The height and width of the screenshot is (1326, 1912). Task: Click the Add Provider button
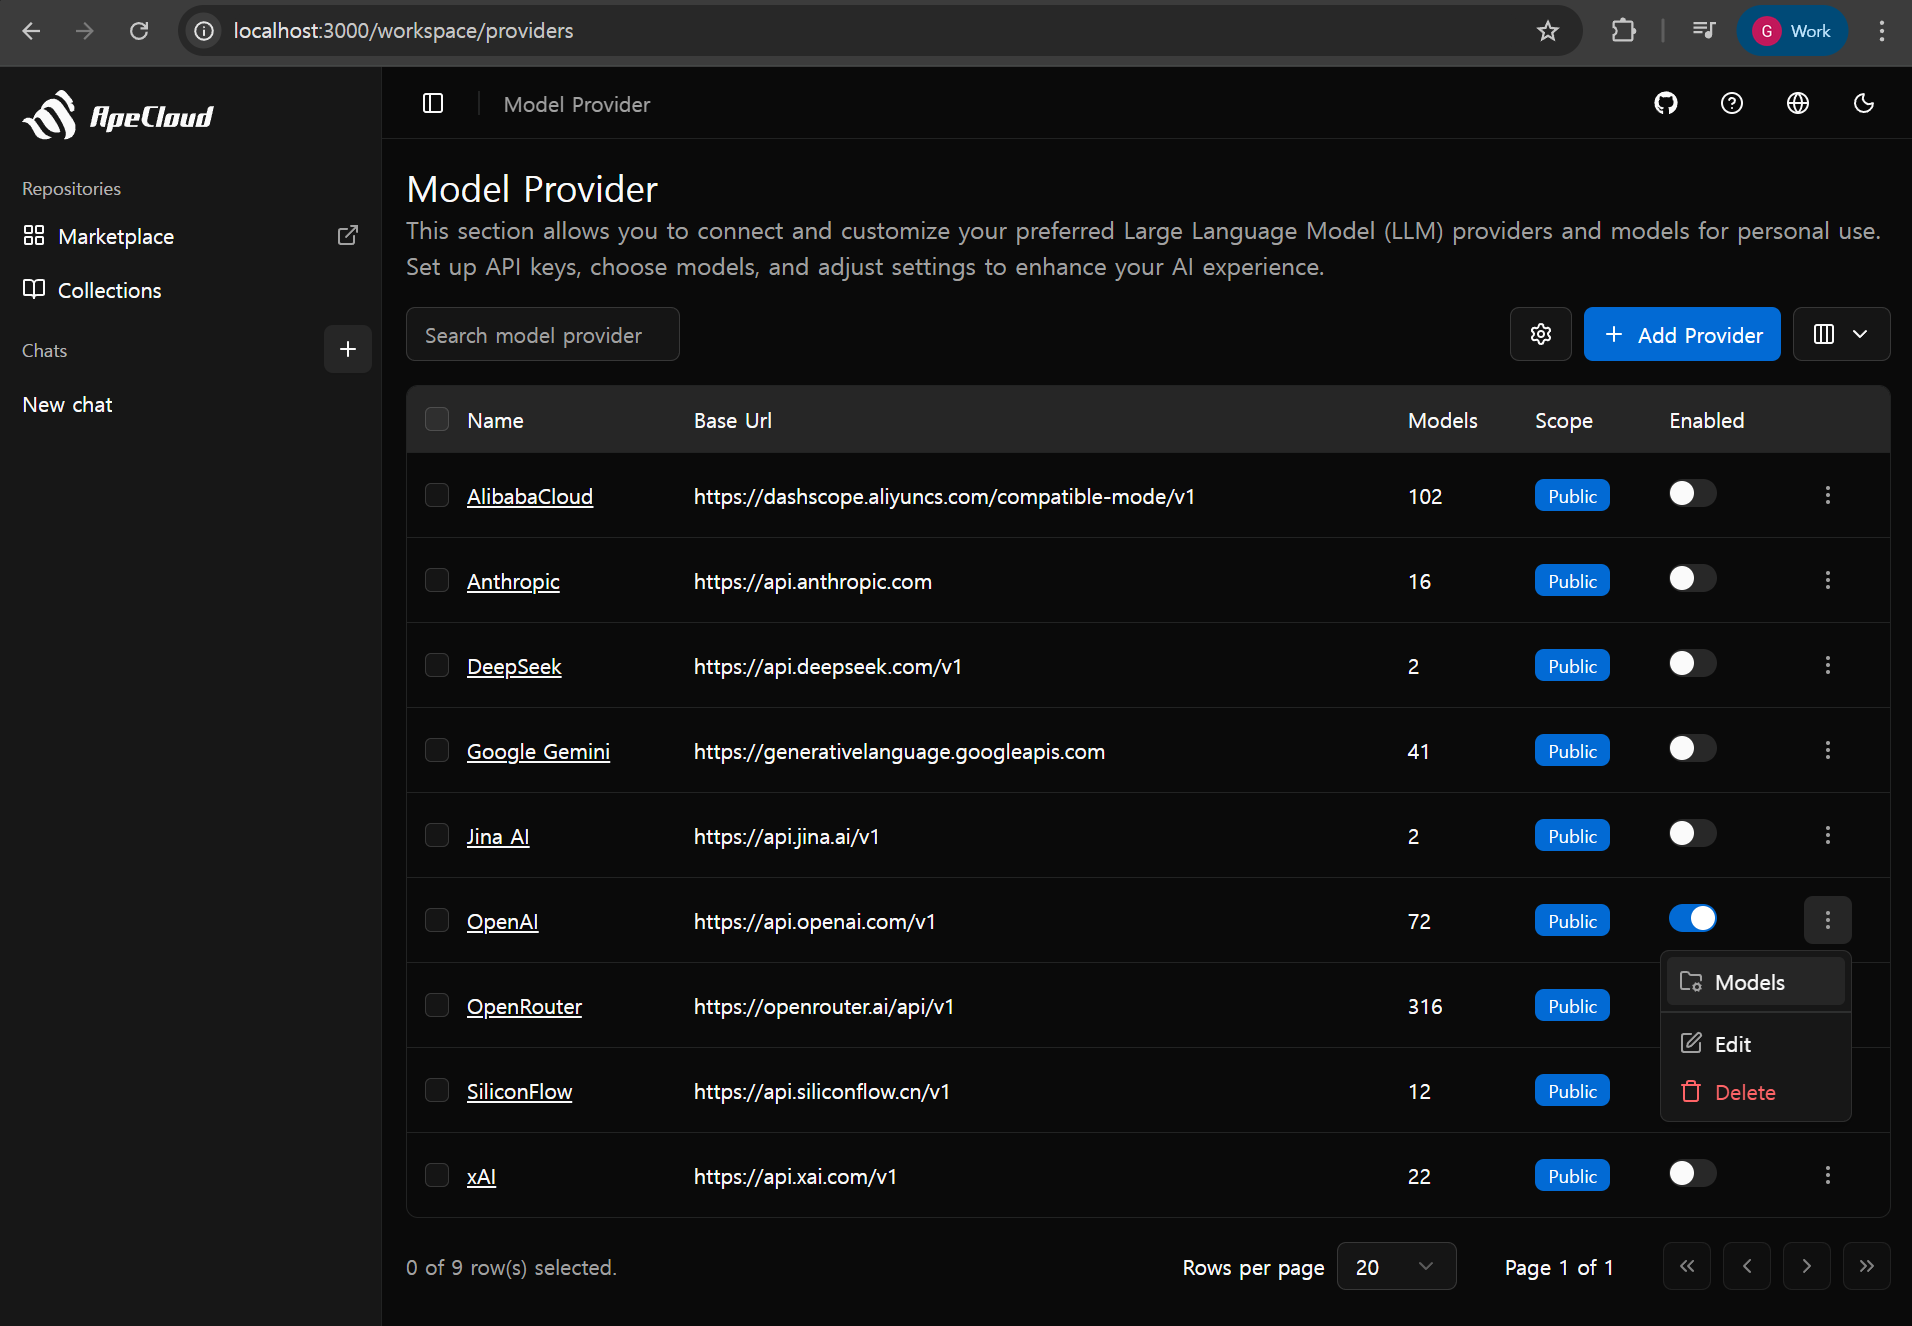point(1682,334)
